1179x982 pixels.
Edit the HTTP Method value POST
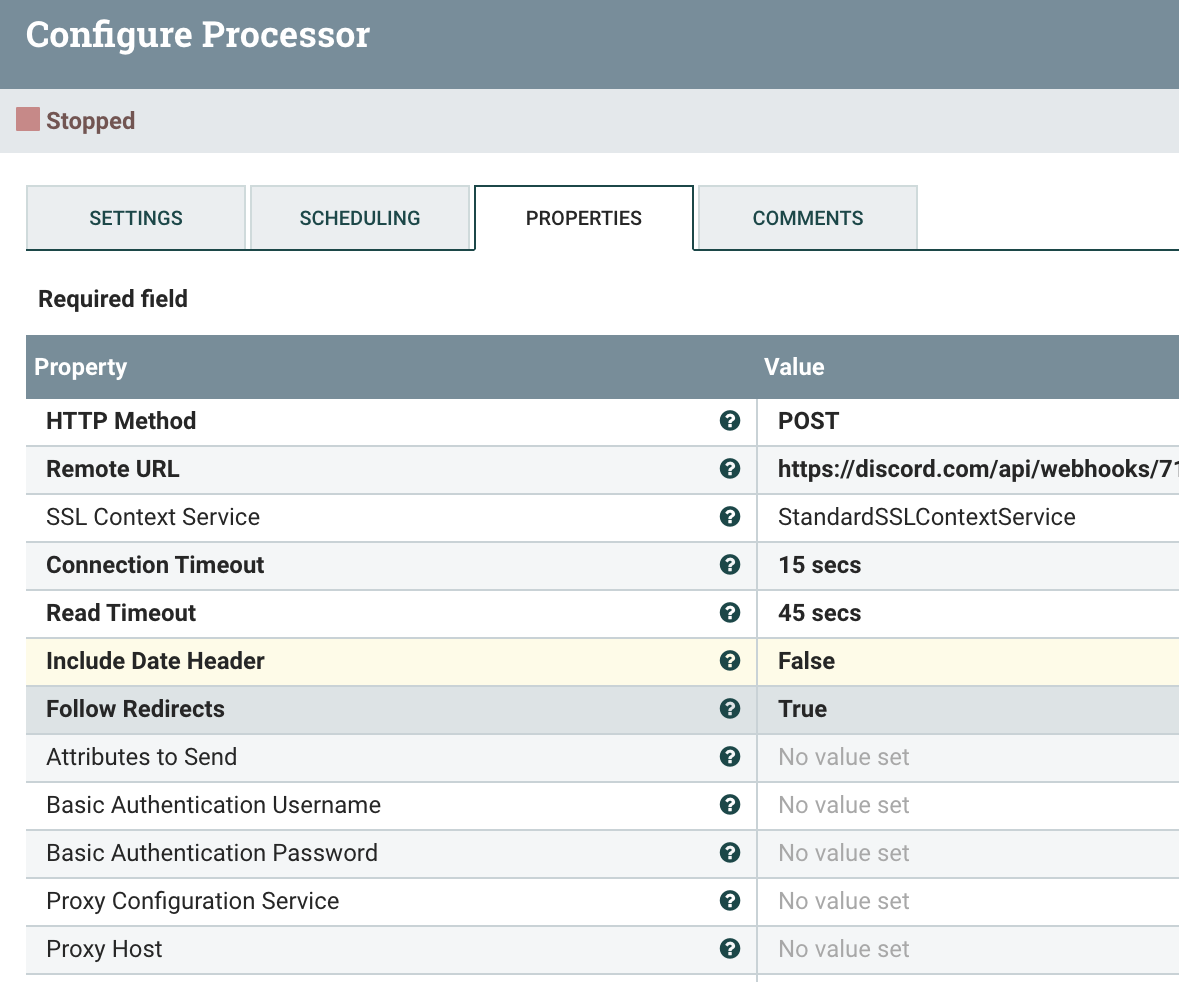pos(809,421)
